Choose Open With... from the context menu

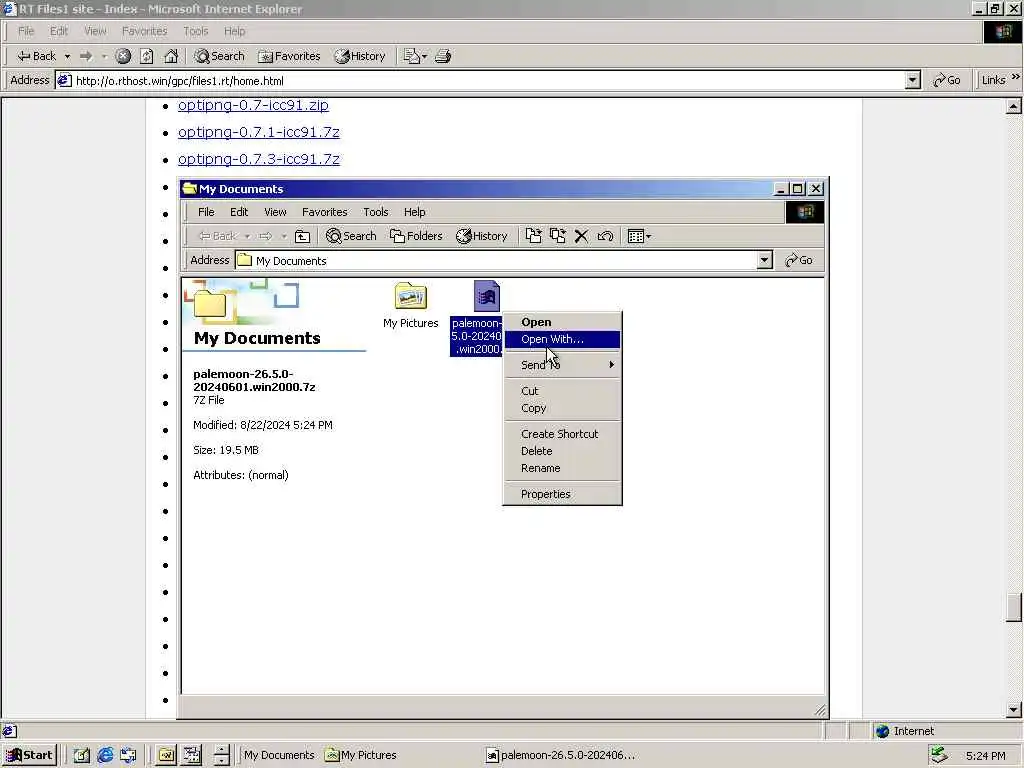(562, 339)
